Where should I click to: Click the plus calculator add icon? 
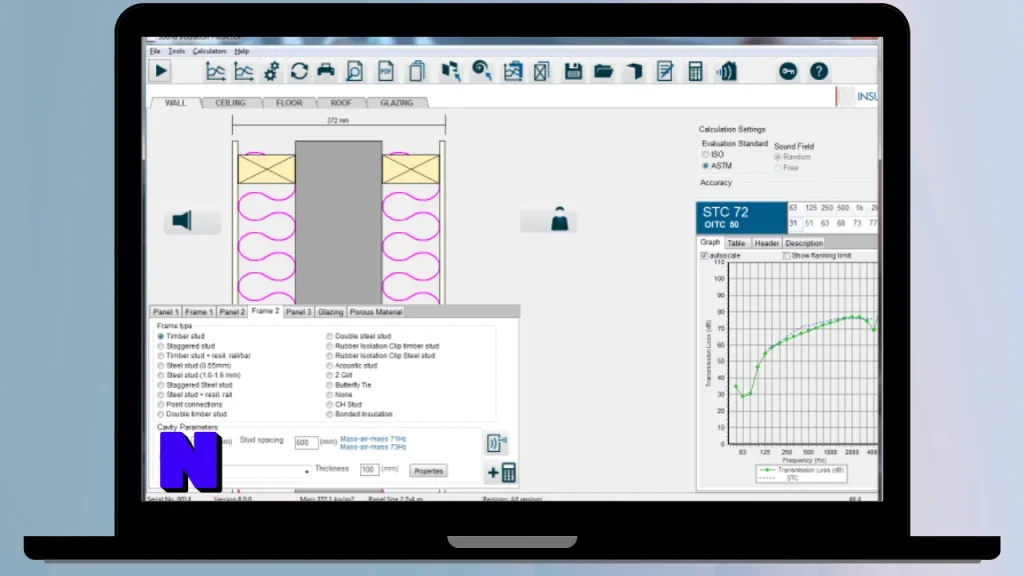click(x=502, y=472)
